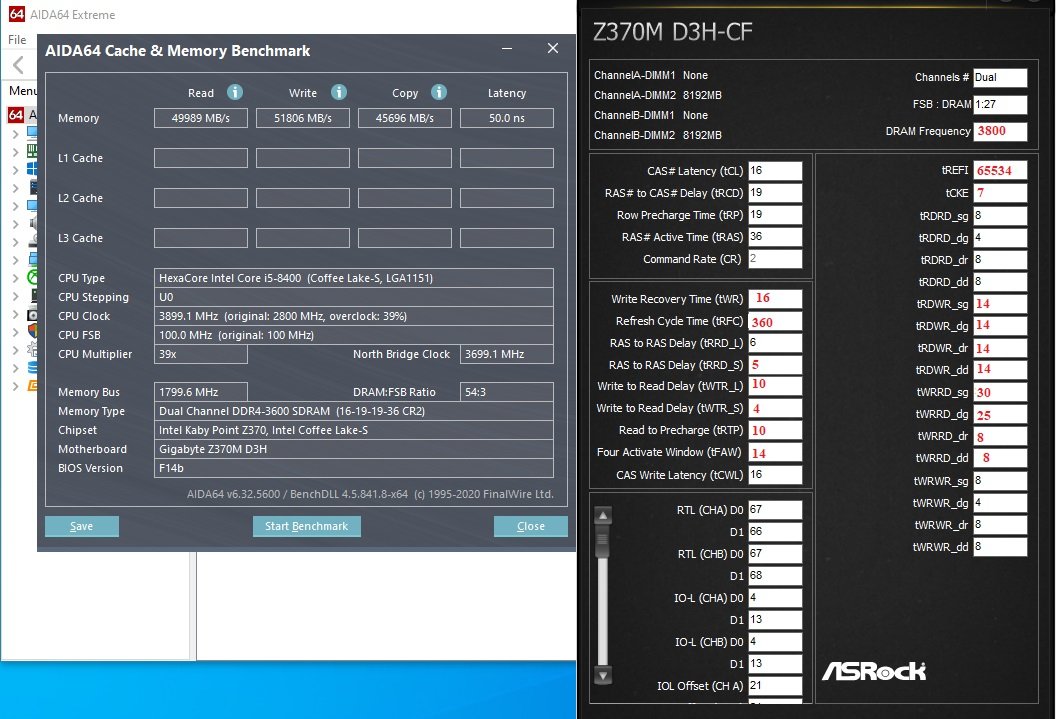The width and height of the screenshot is (1056, 719).
Task: Open the File menu in AIDA64
Action: [x=18, y=40]
